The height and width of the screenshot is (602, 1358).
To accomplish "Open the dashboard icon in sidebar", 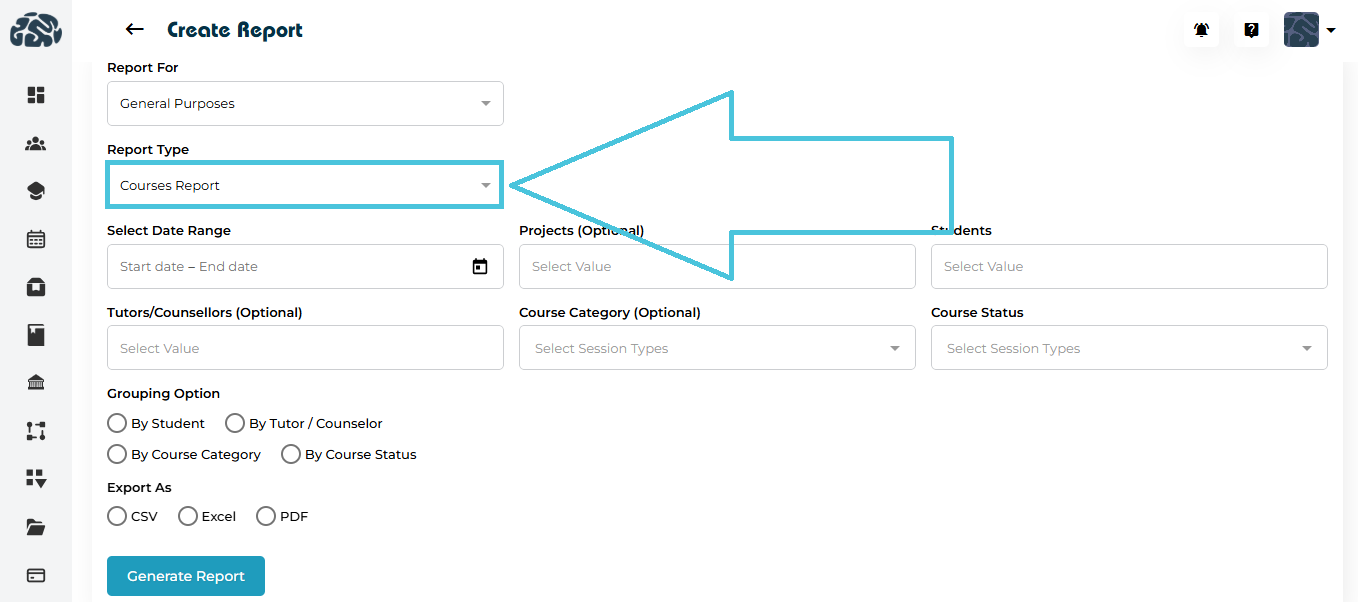I will [36, 95].
